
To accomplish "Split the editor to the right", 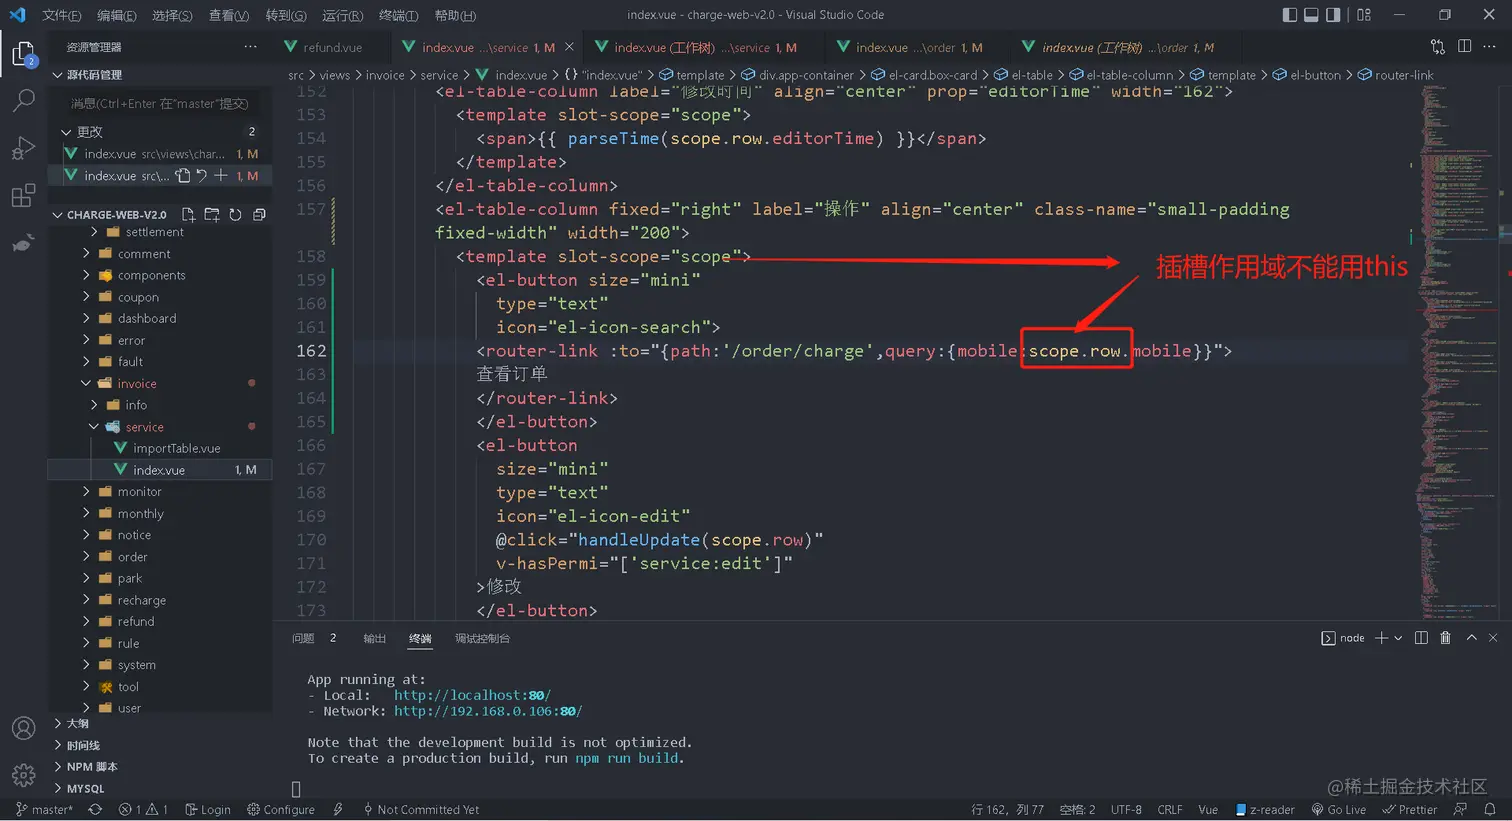I will pos(1464,47).
